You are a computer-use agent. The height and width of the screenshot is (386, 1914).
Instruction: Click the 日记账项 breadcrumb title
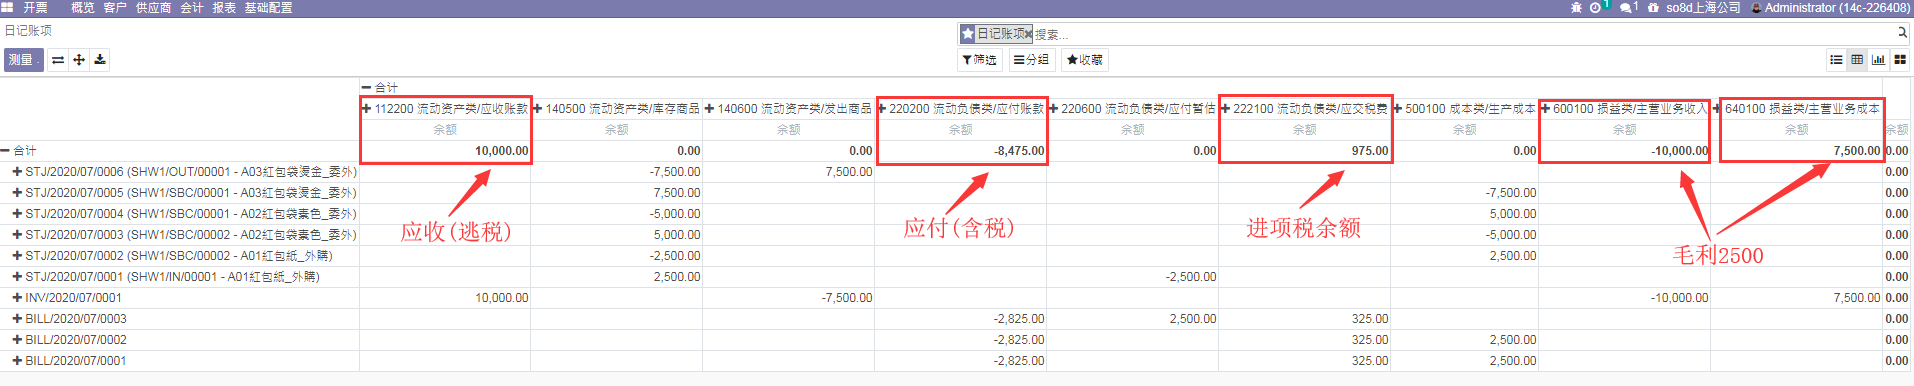coord(29,31)
